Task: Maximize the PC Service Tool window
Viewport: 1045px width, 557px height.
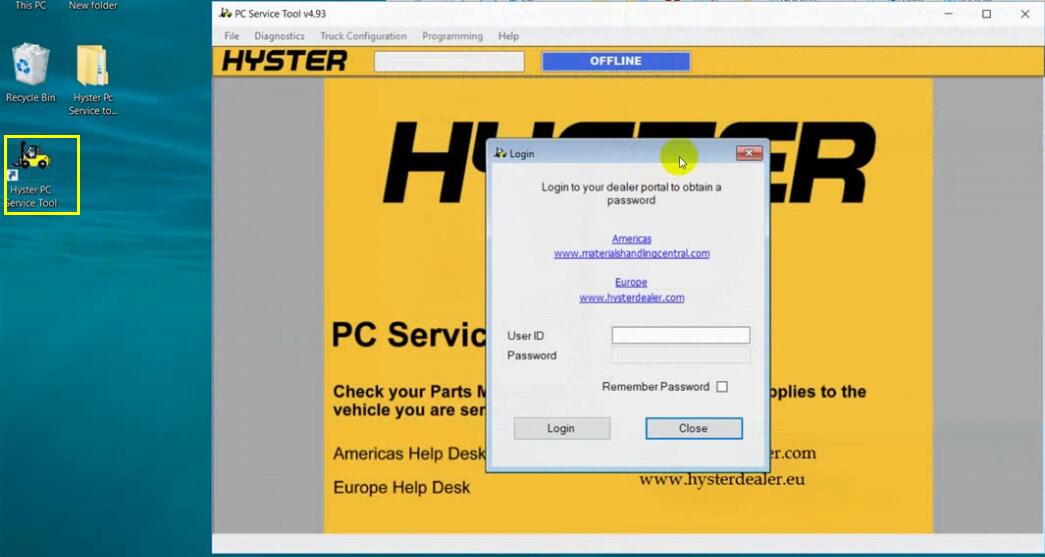Action: click(986, 14)
